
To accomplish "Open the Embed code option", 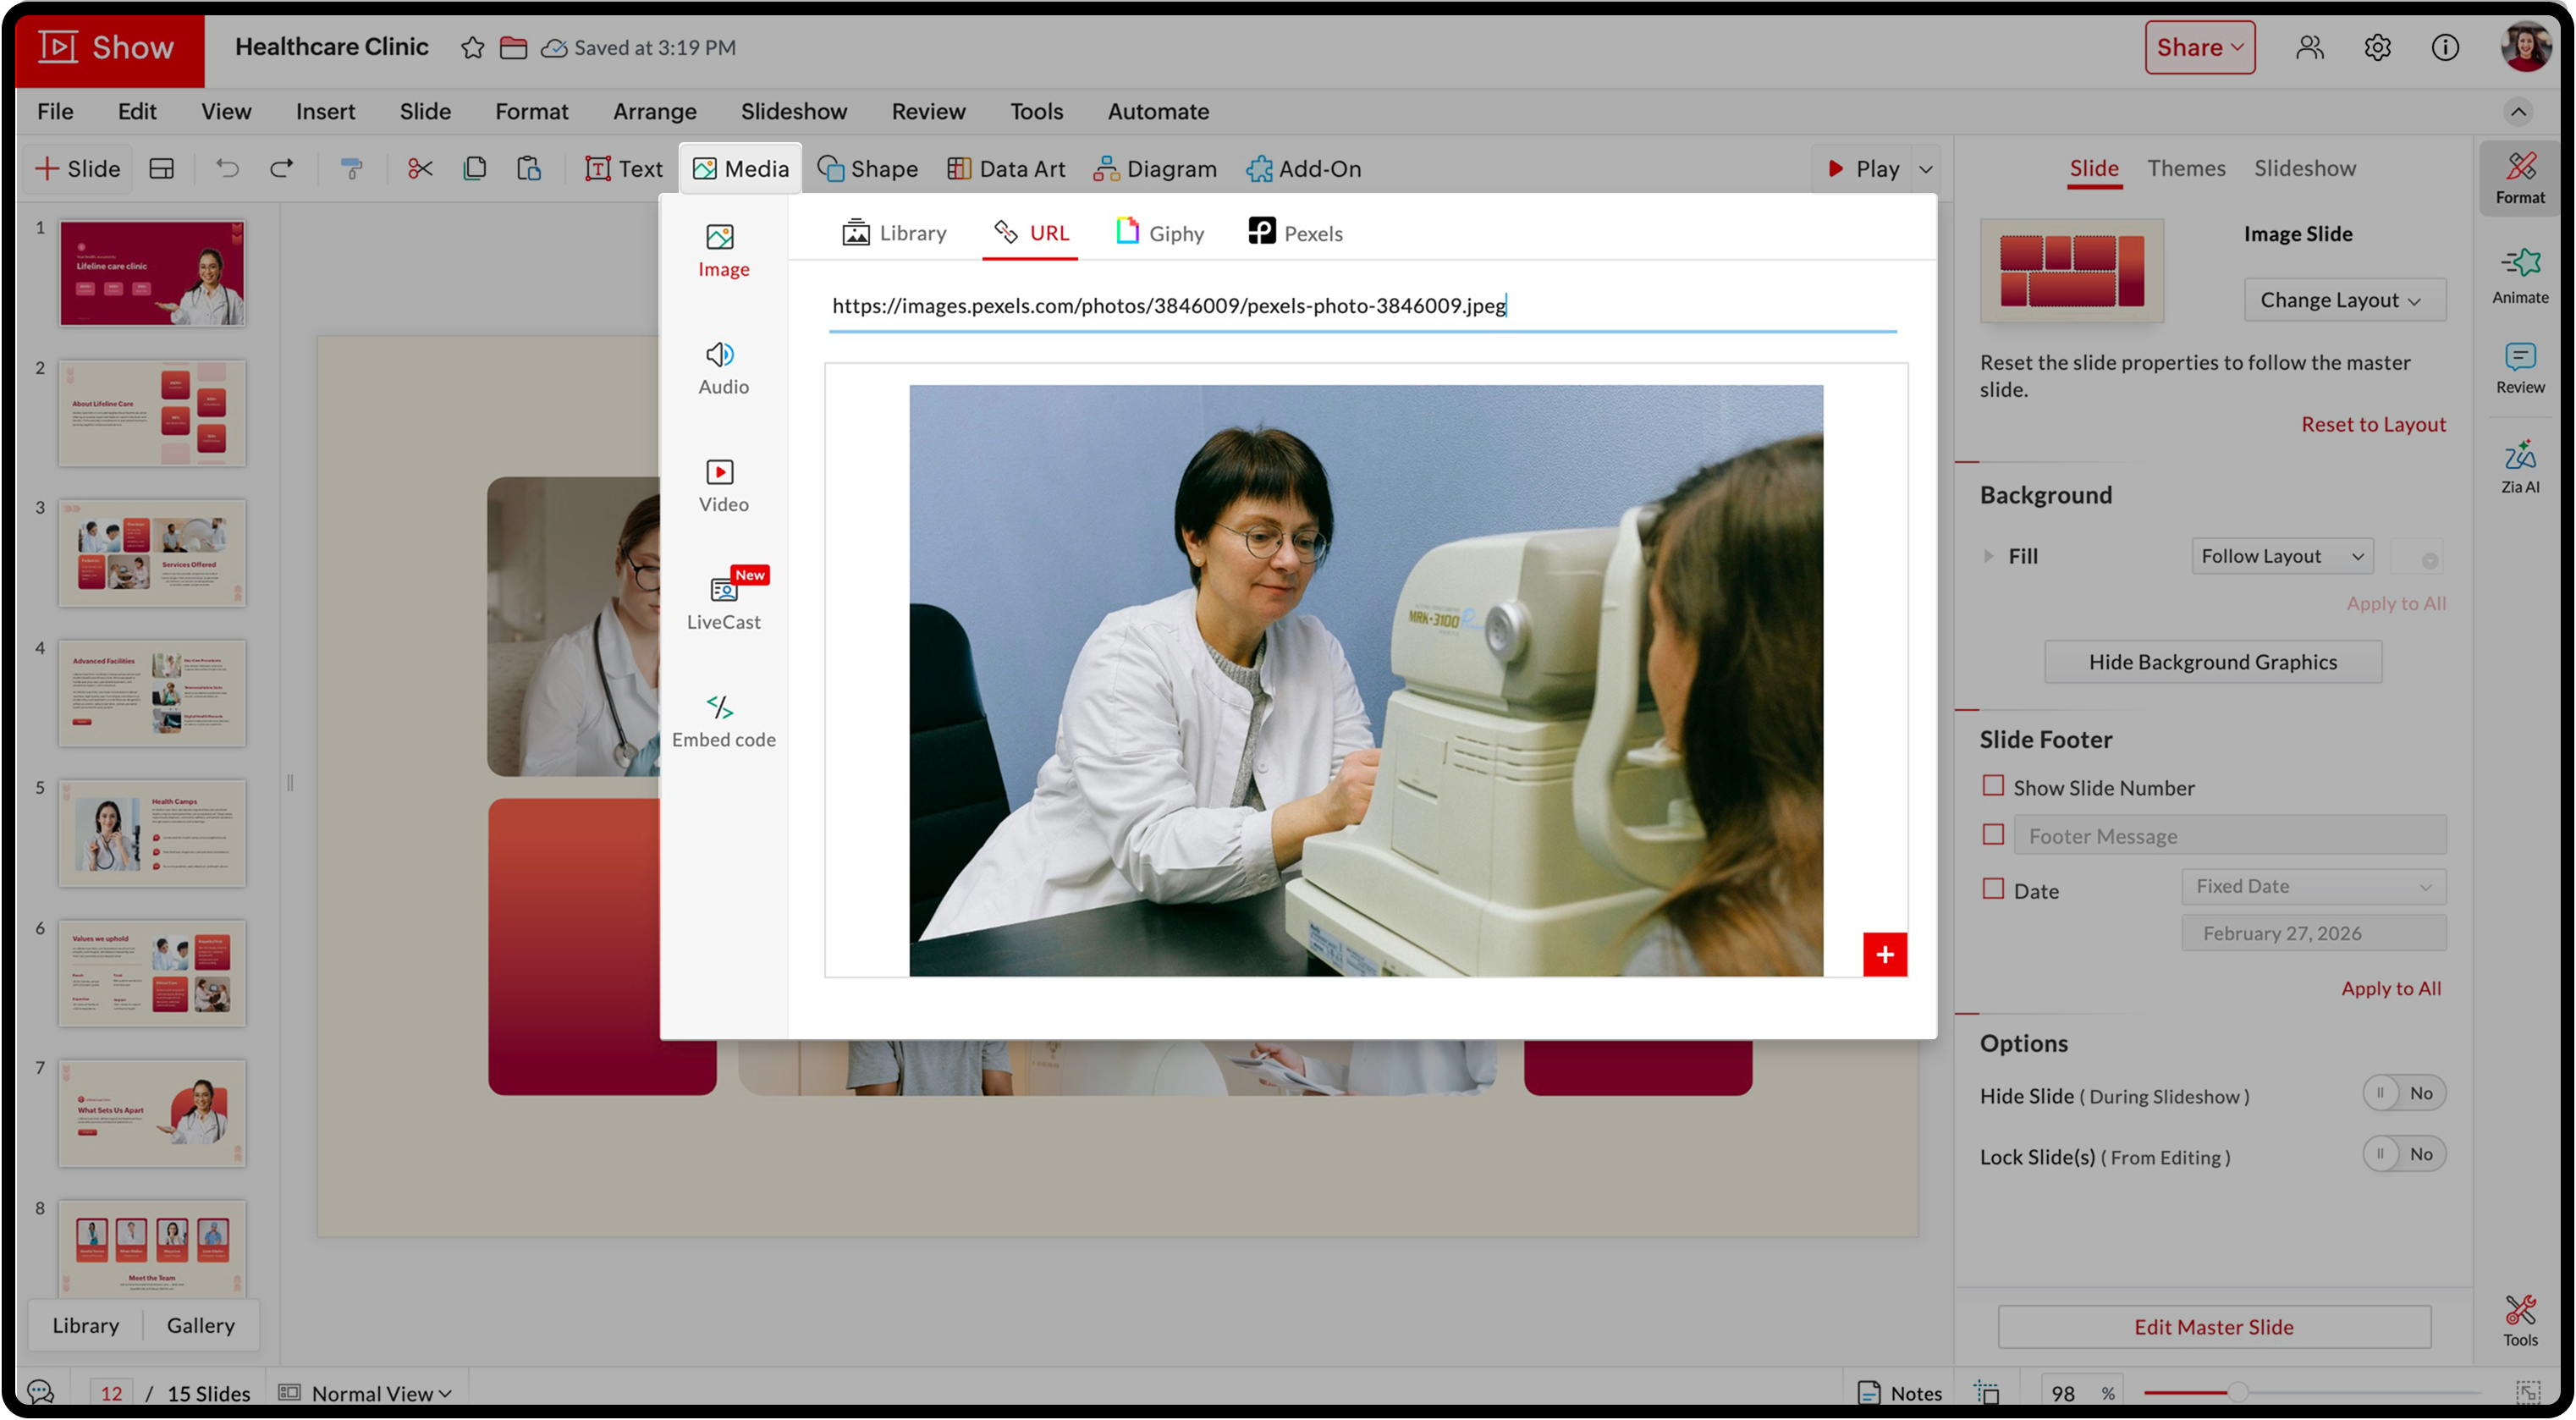I will (722, 721).
